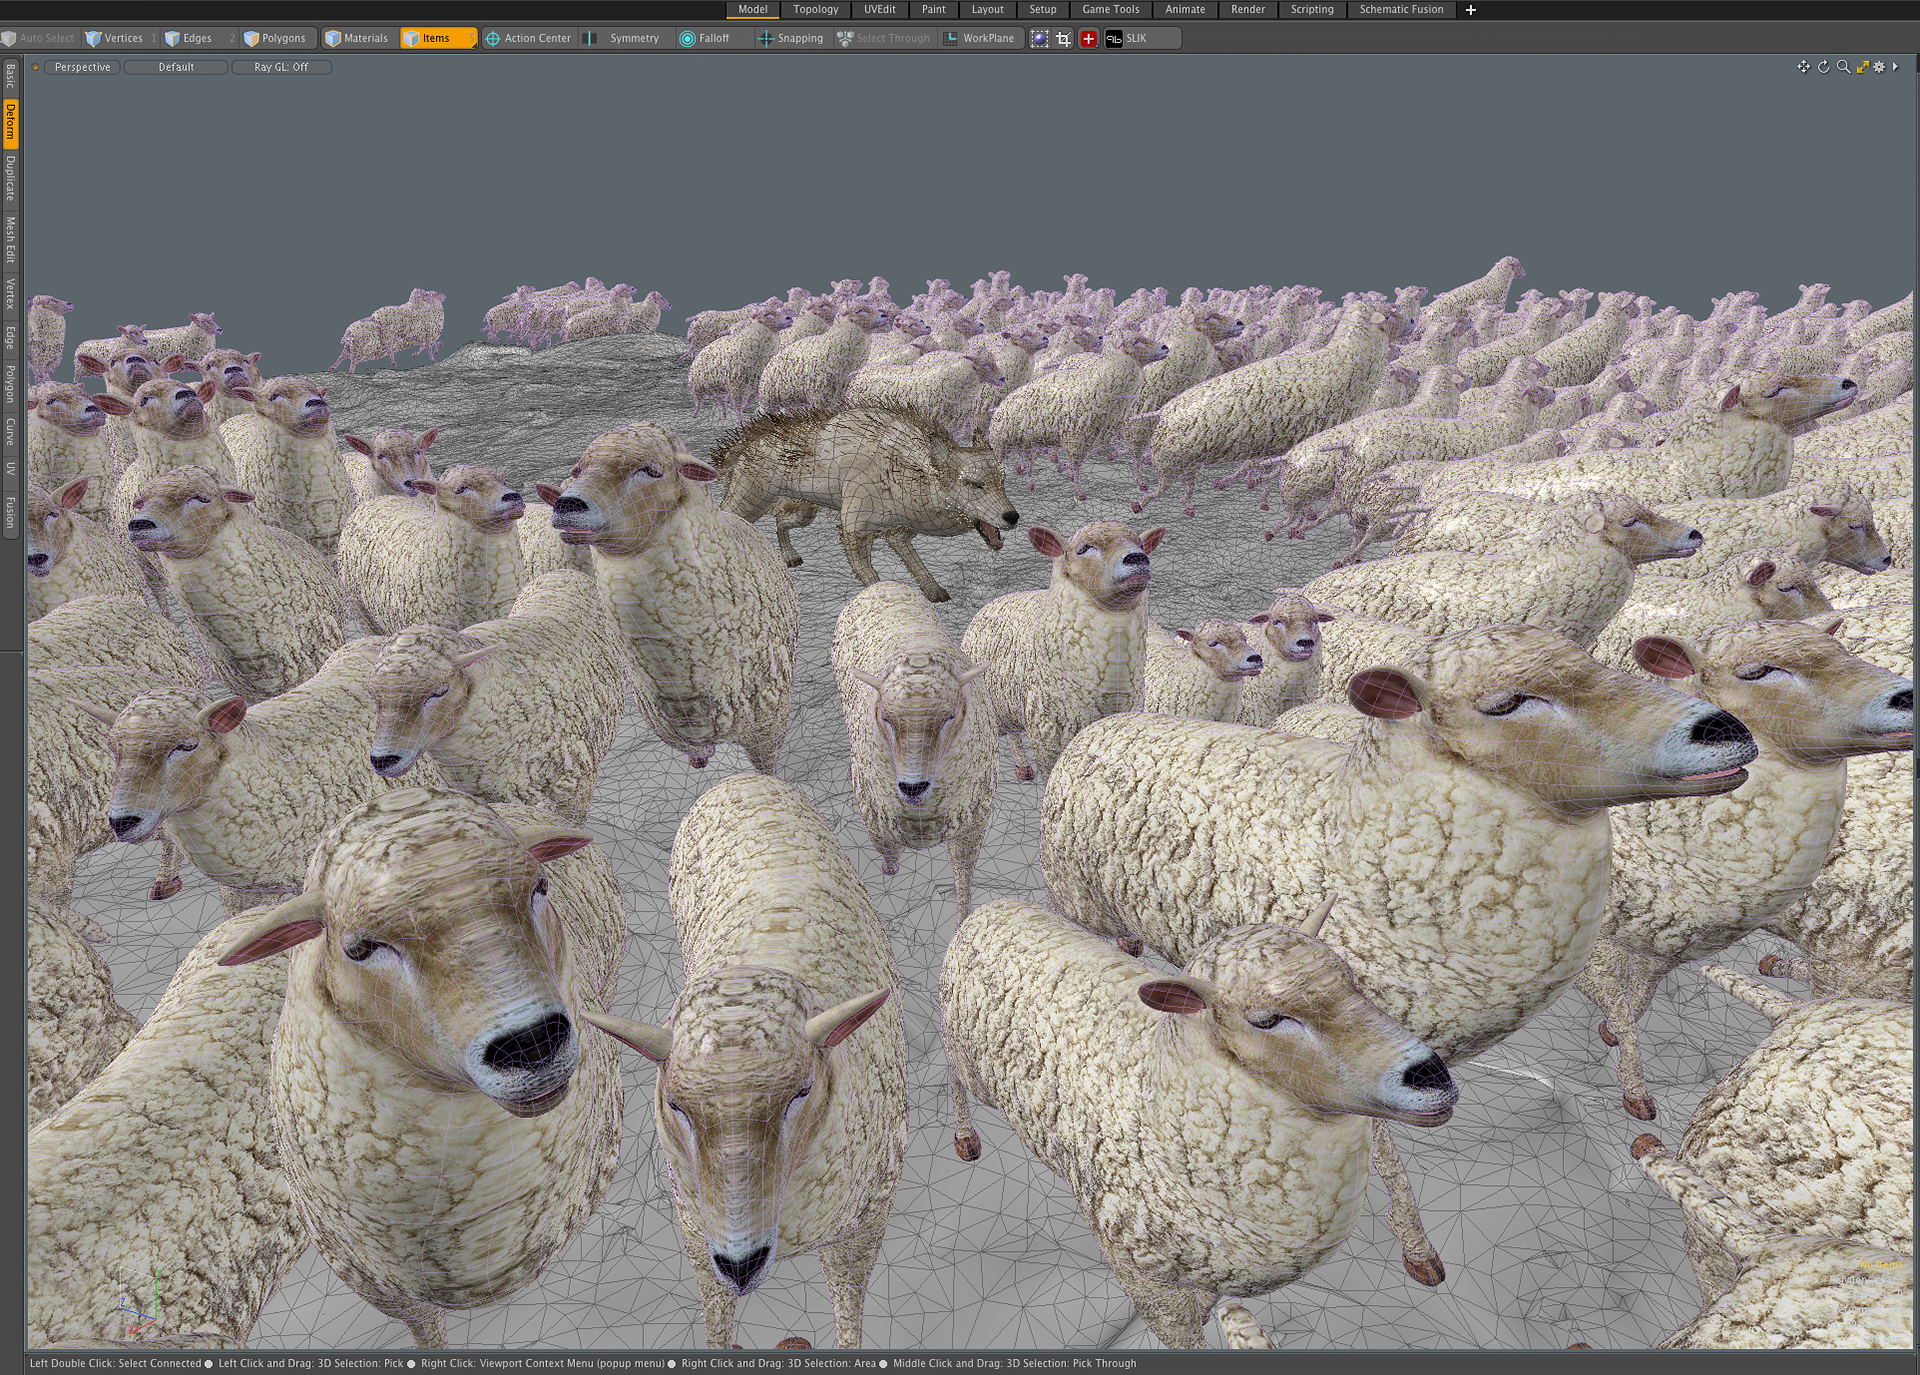This screenshot has height=1375, width=1920.
Task: Open viewport settings gear icon
Action: coord(1879,67)
